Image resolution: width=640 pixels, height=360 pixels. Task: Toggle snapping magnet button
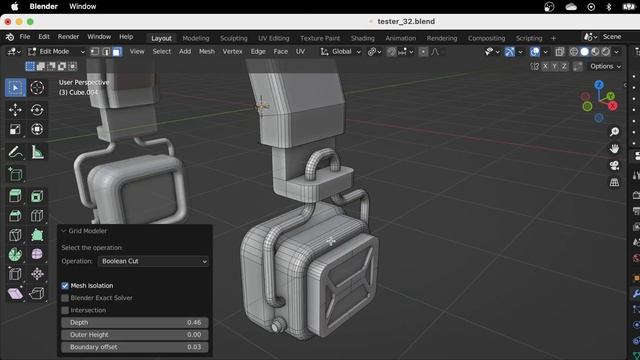coord(391,52)
